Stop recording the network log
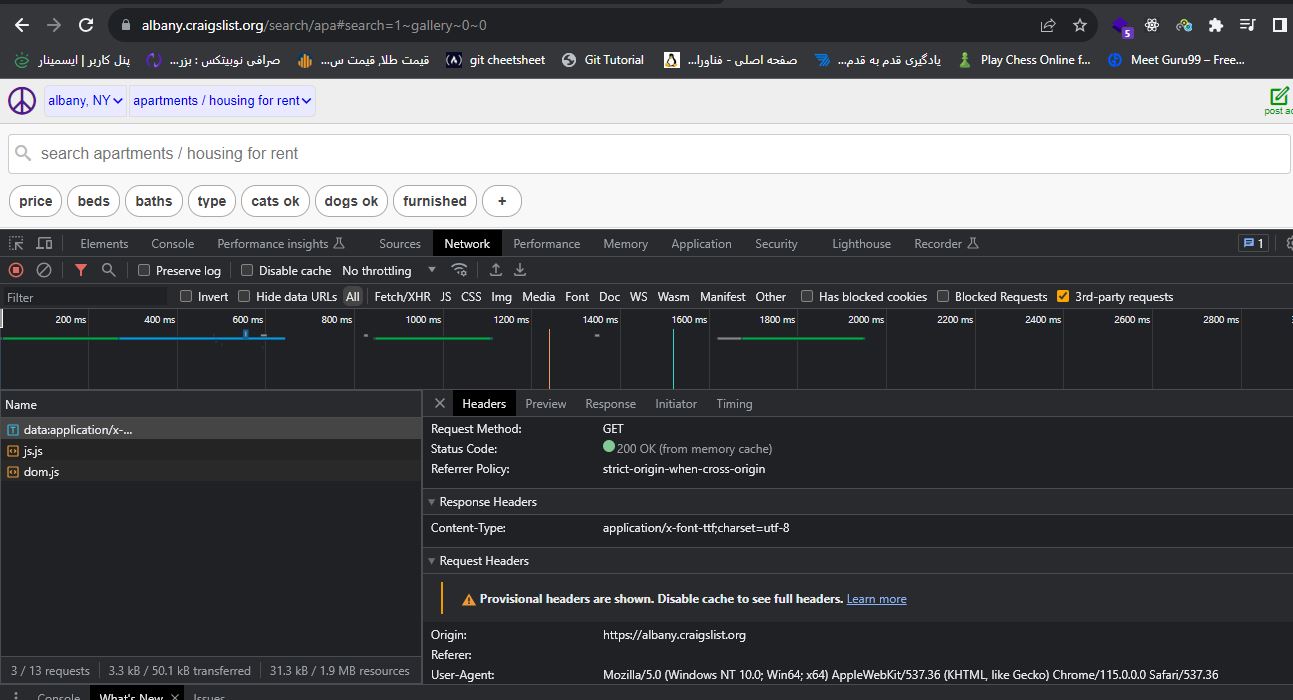The height and width of the screenshot is (700, 1293). pos(15,270)
